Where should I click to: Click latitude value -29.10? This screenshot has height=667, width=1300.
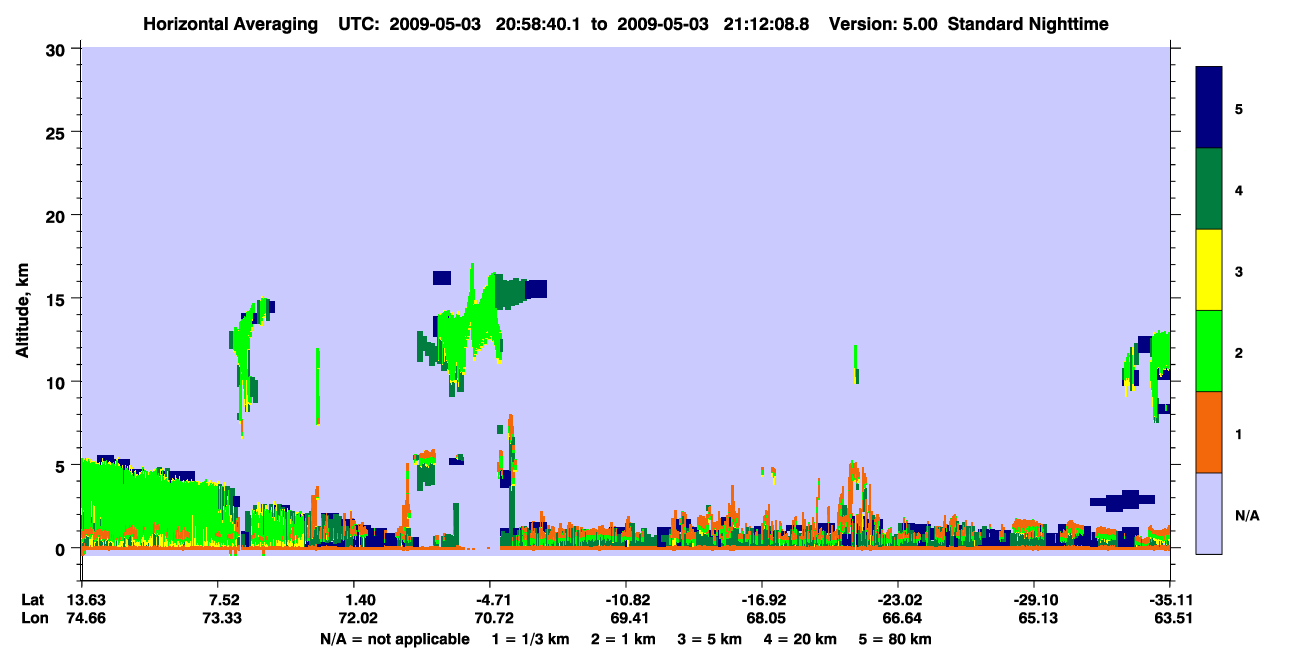pyautogui.click(x=1033, y=600)
